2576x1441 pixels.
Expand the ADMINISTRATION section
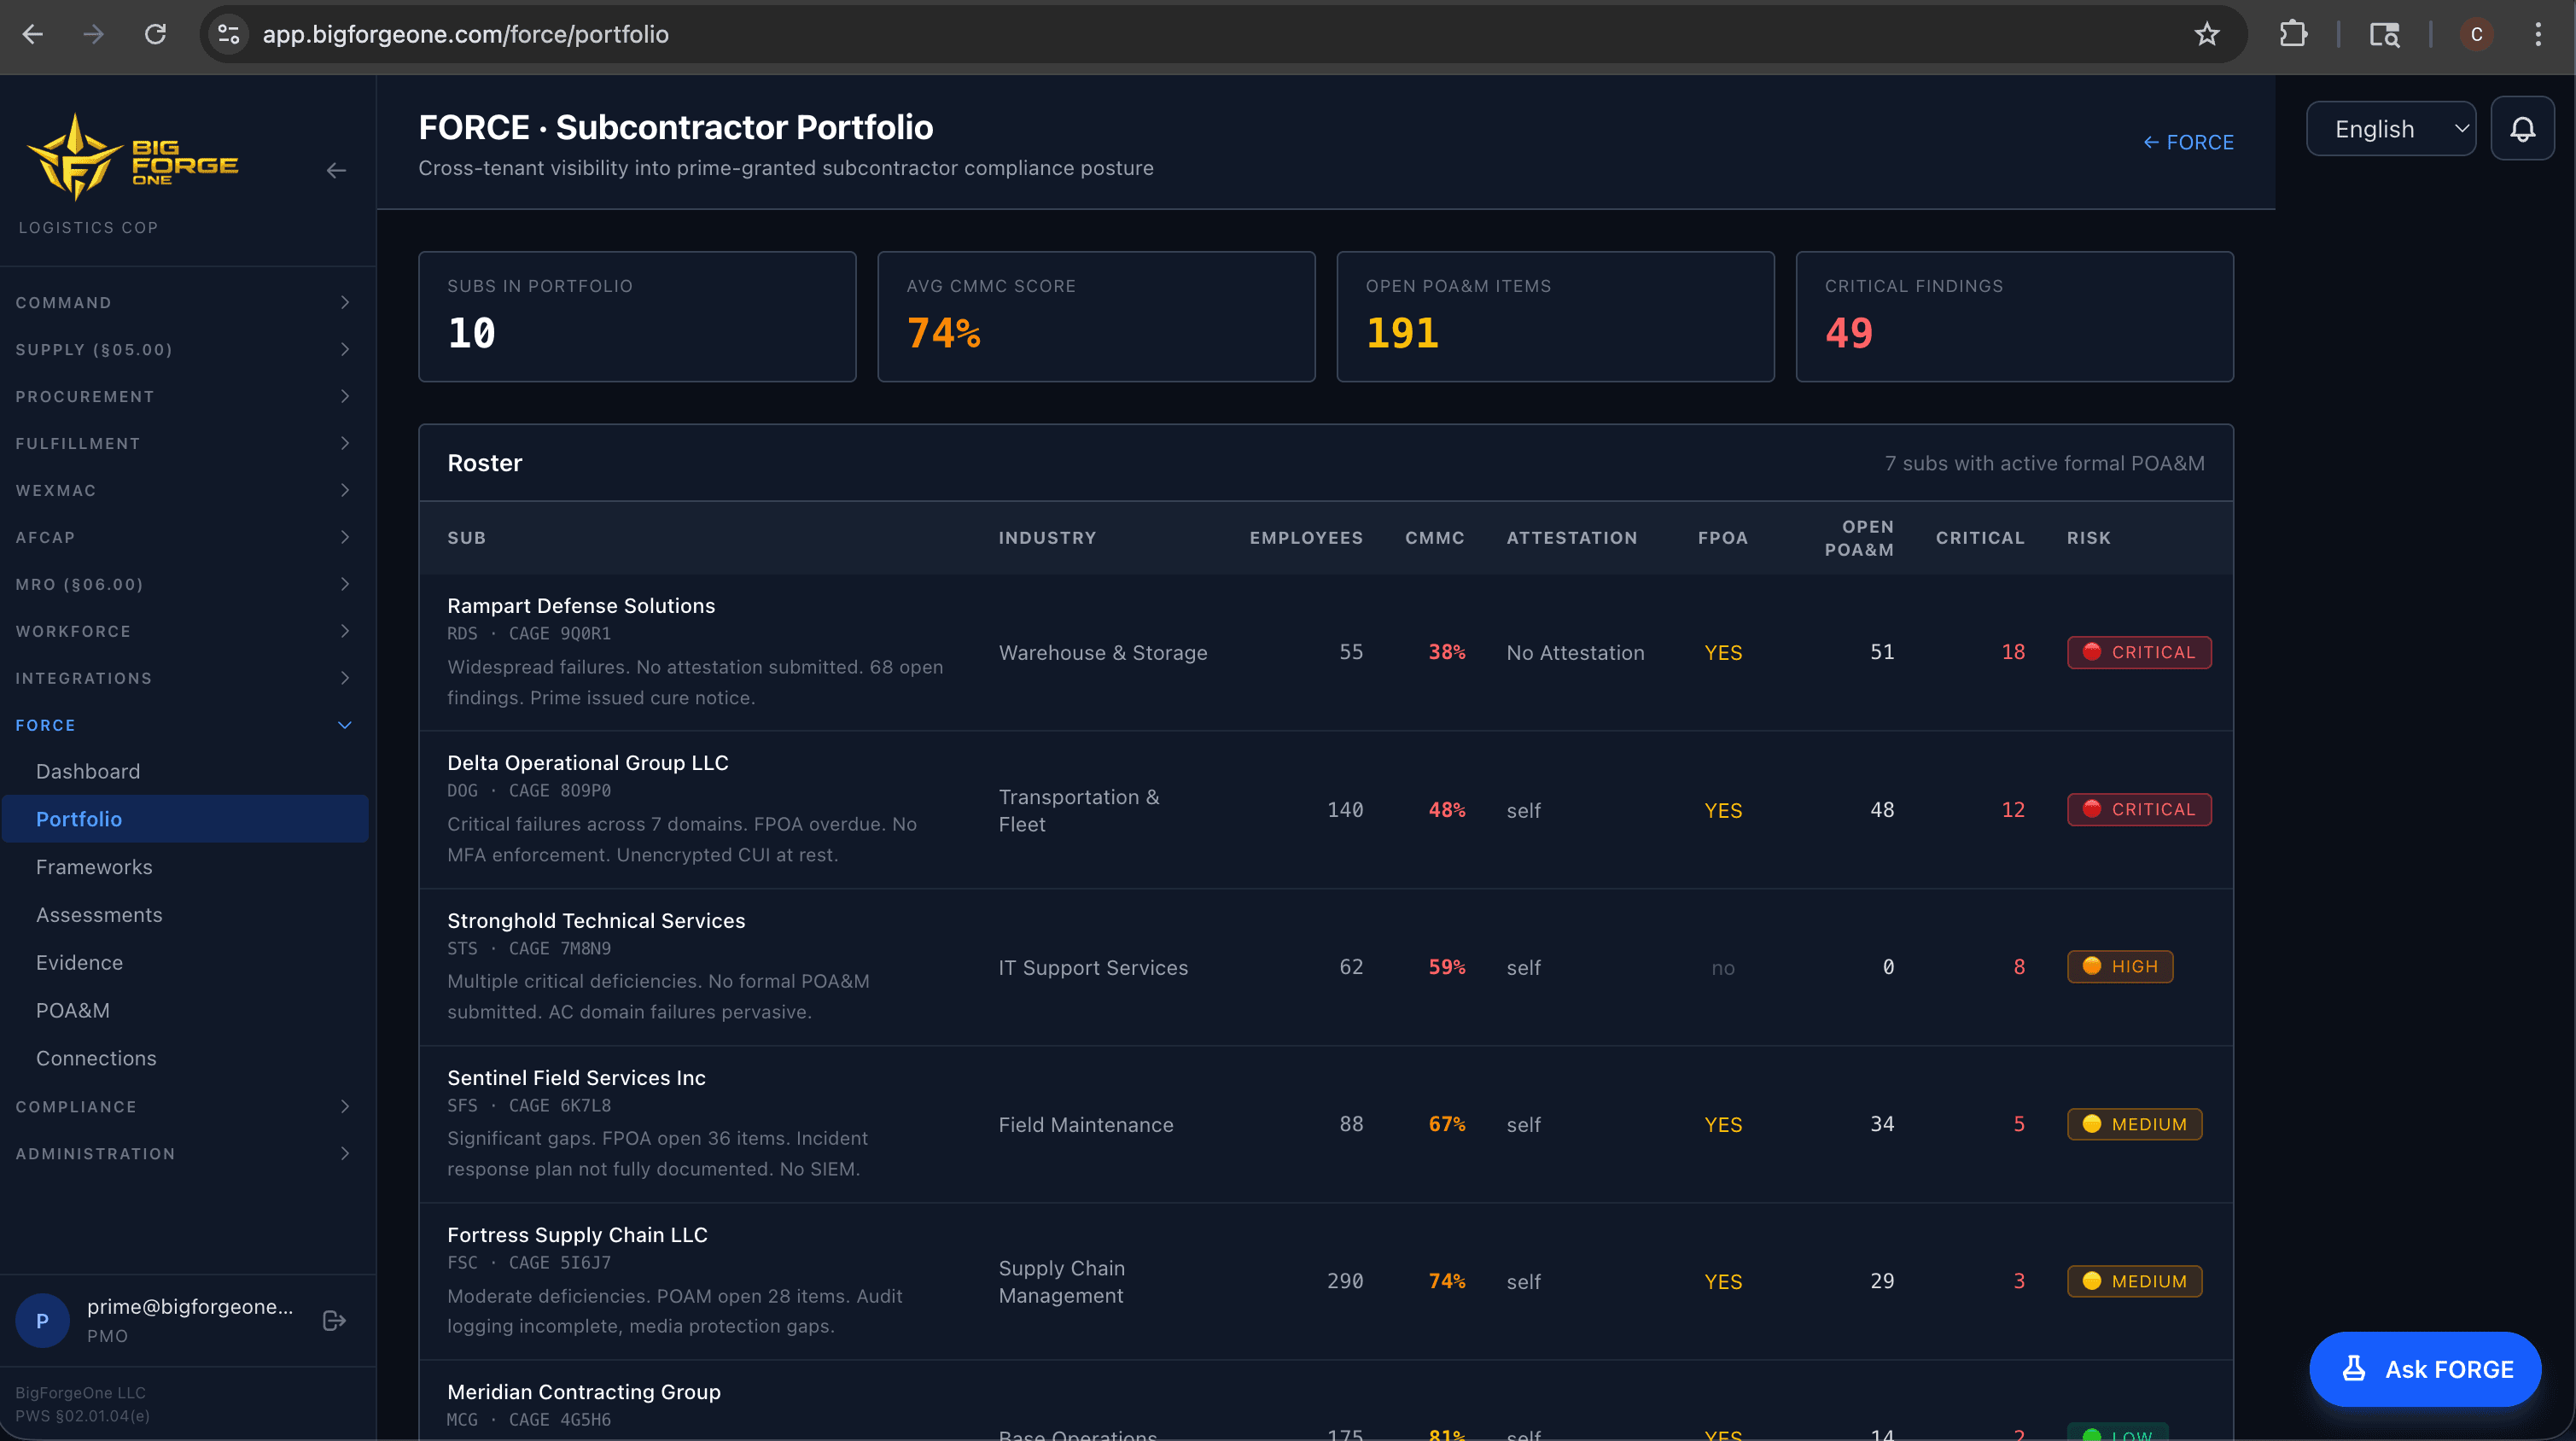click(x=185, y=1153)
